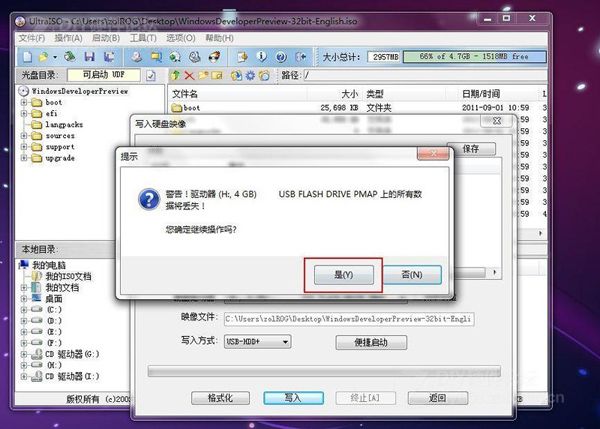The width and height of the screenshot is (600, 429).
Task: Click the 66% of 4.7GB capacity bar
Action: (x=474, y=57)
